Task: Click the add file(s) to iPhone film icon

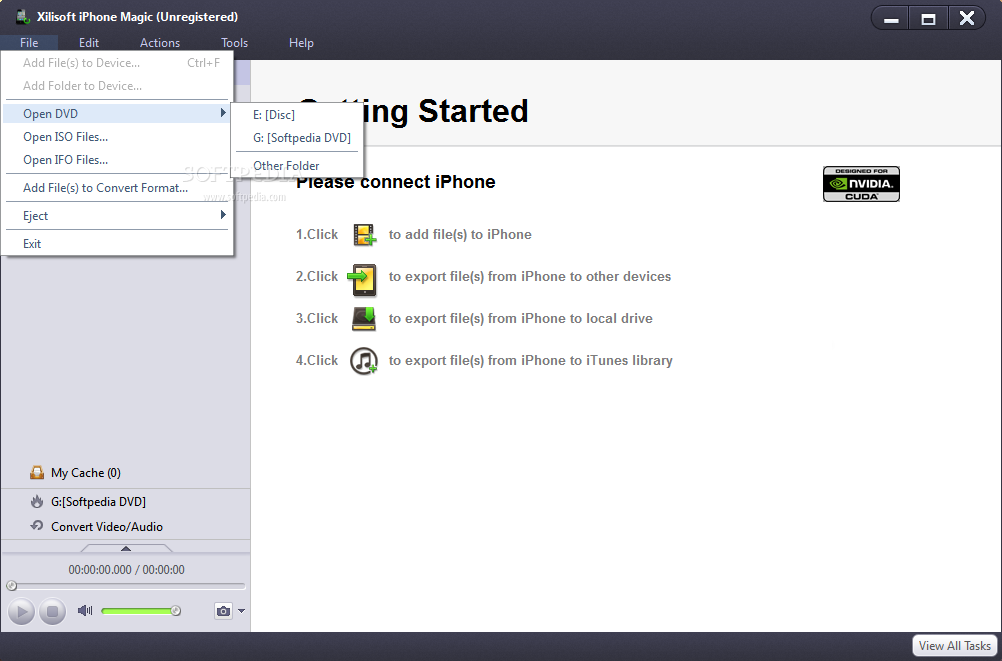Action: (365, 235)
